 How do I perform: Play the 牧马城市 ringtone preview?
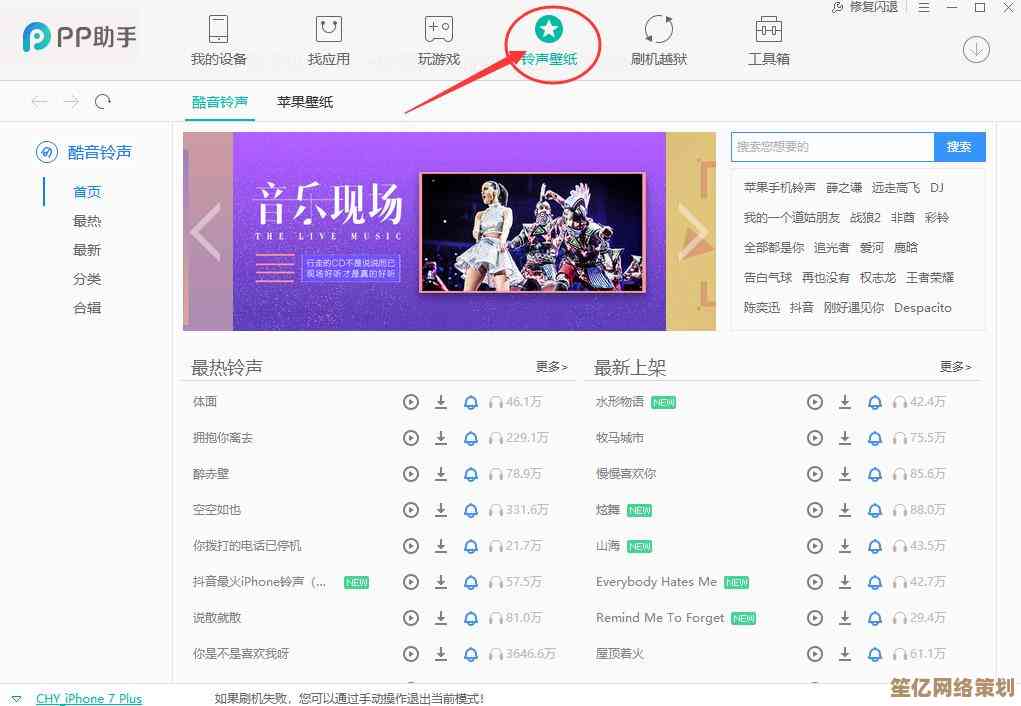click(815, 438)
